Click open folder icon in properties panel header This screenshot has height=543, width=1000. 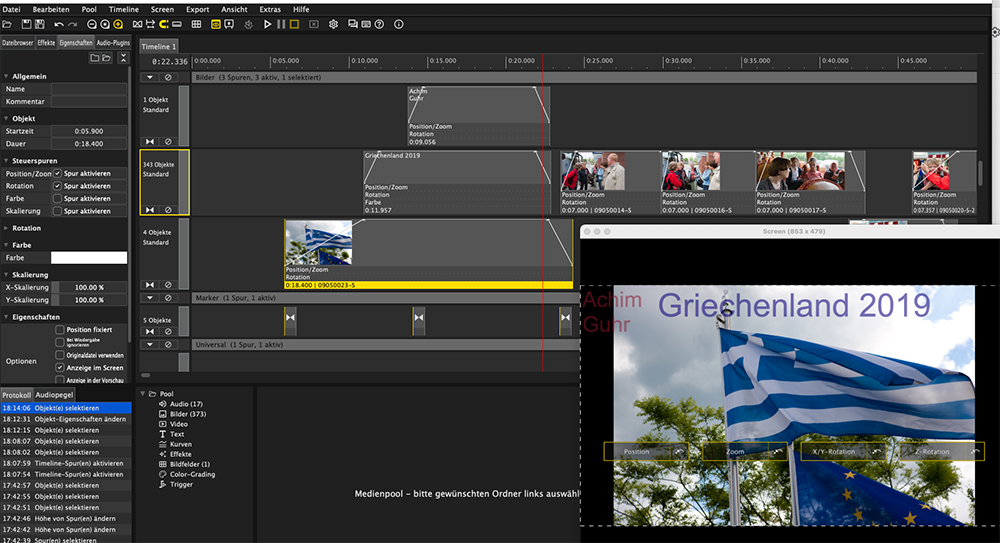click(107, 58)
